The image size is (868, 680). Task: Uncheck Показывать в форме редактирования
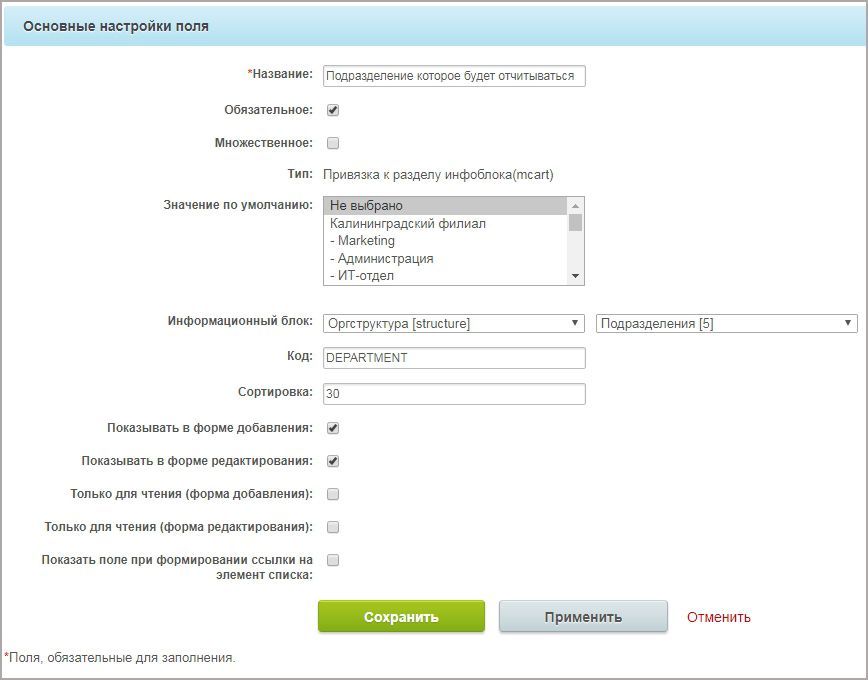point(333,461)
